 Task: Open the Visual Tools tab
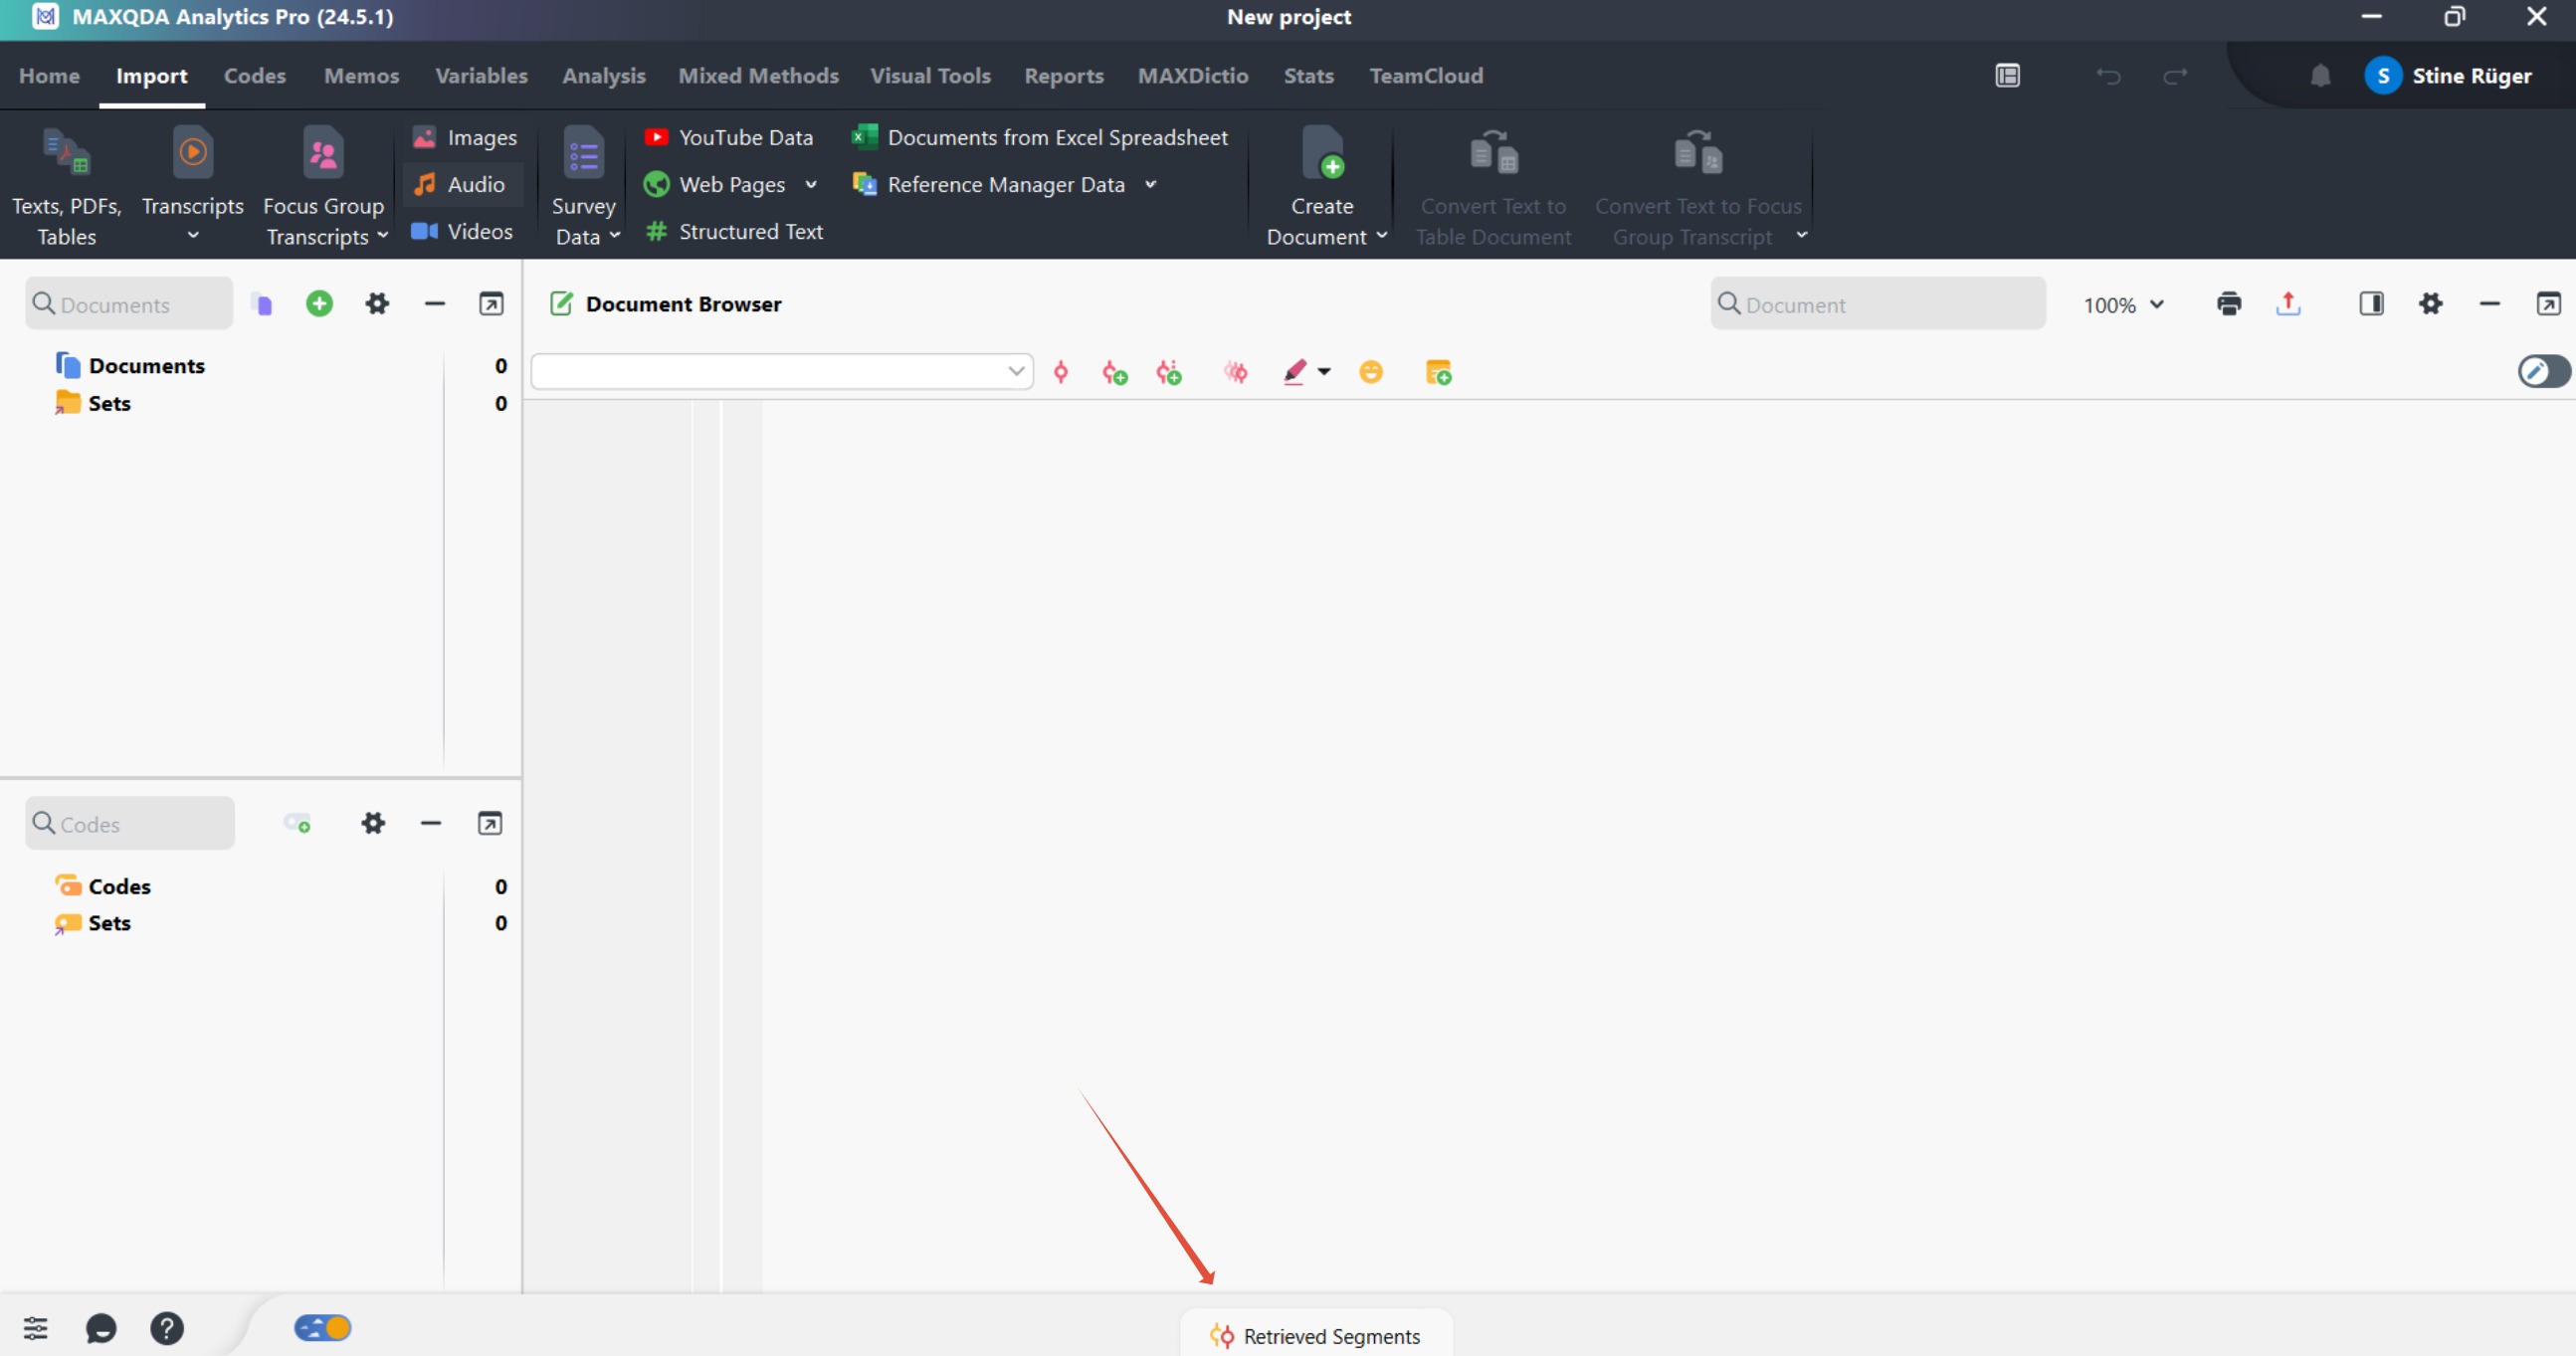point(930,76)
